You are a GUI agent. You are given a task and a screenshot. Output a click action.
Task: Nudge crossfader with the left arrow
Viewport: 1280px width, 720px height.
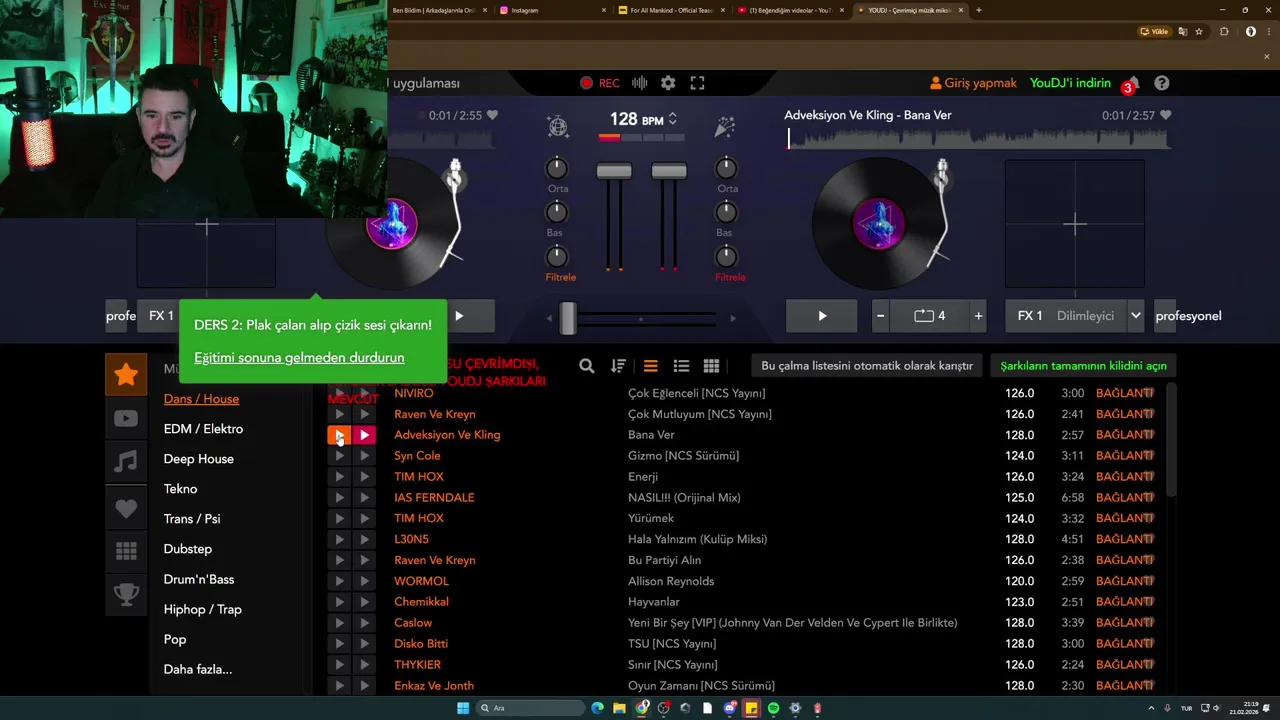(548, 318)
